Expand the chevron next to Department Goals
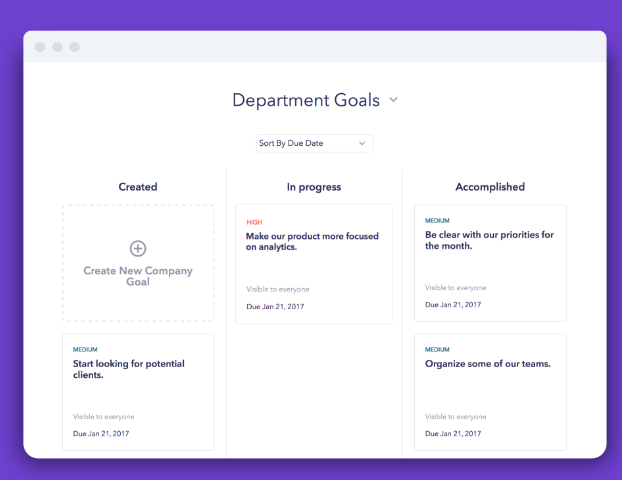This screenshot has height=480, width=622. click(393, 100)
